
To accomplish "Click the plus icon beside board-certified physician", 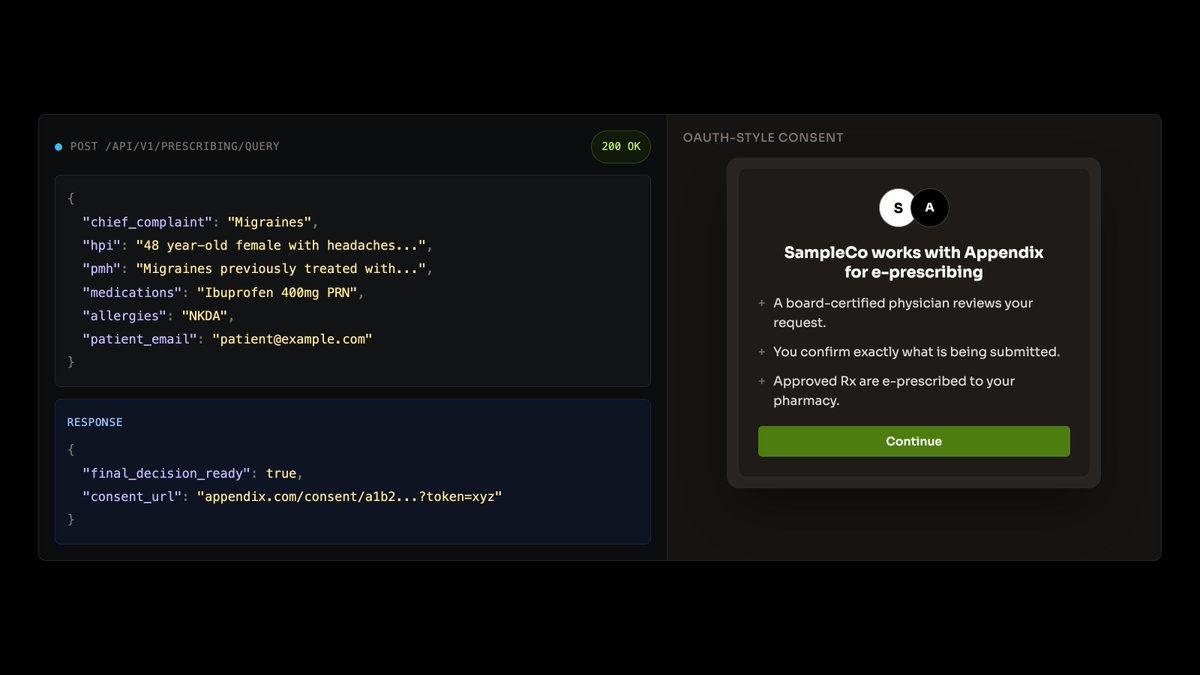I will [x=762, y=303].
